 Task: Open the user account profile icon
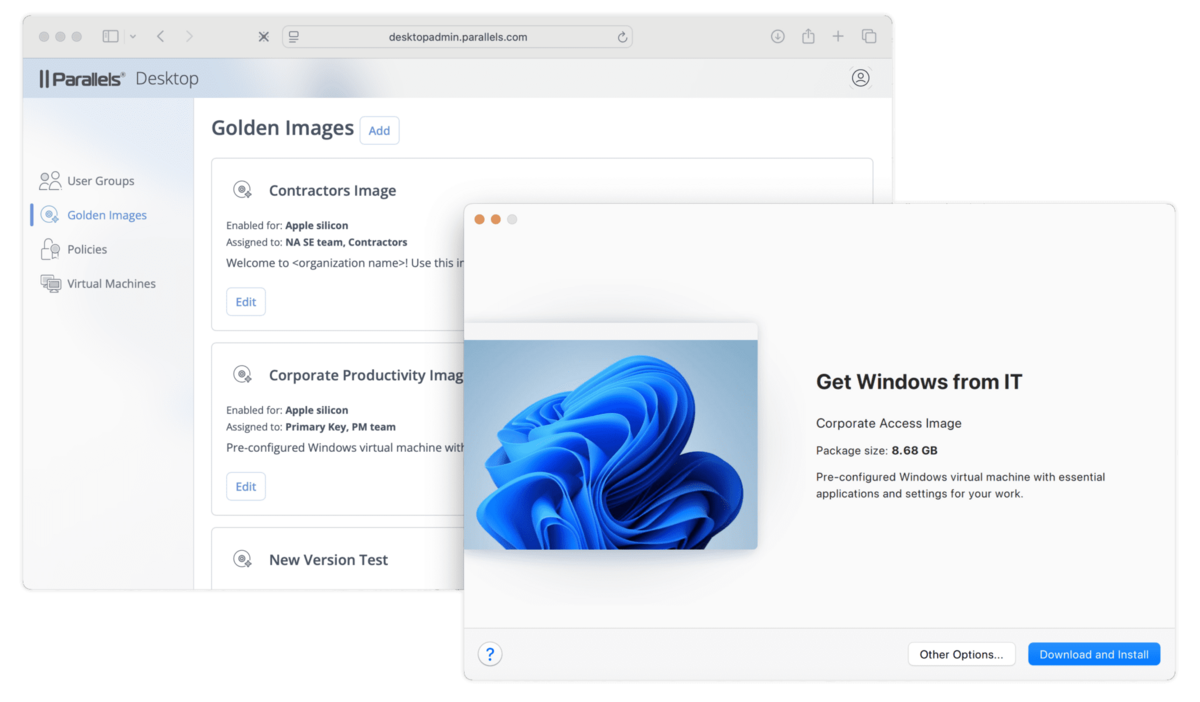click(860, 78)
